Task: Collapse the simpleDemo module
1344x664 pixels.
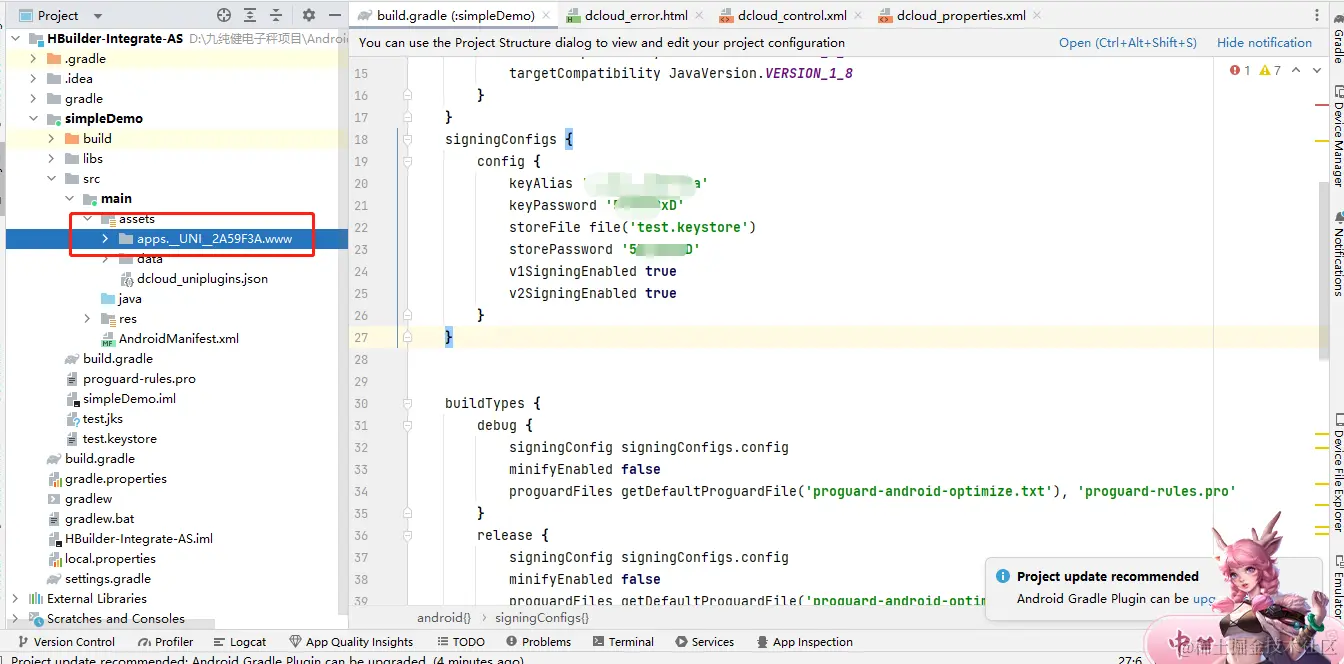Action: (x=33, y=119)
